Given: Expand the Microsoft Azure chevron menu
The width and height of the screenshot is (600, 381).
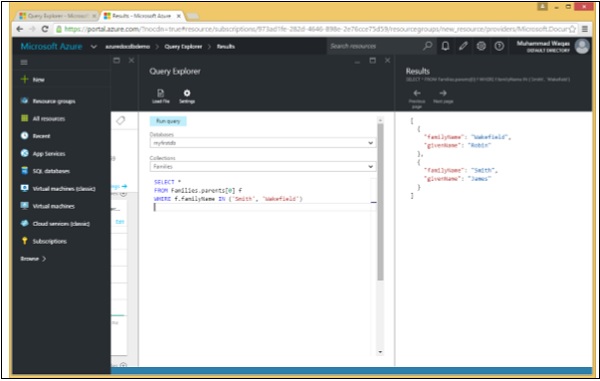Looking at the screenshot, I should (94, 47).
